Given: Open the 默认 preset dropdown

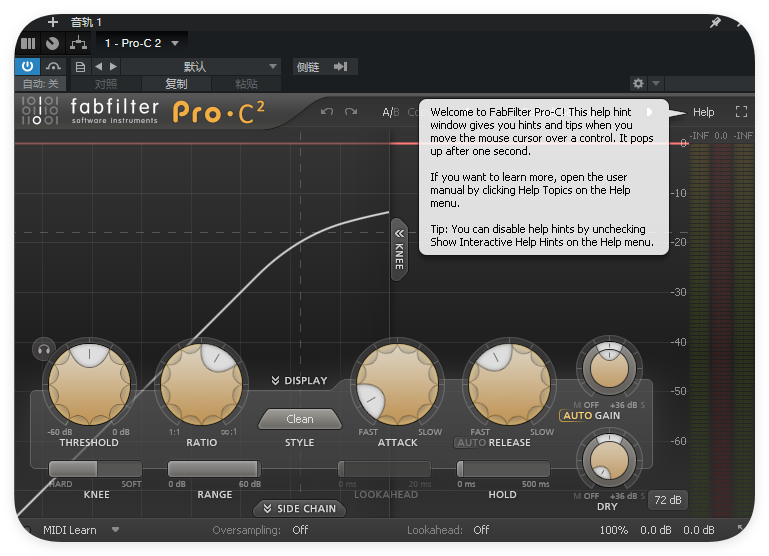Looking at the screenshot, I should point(201,66).
